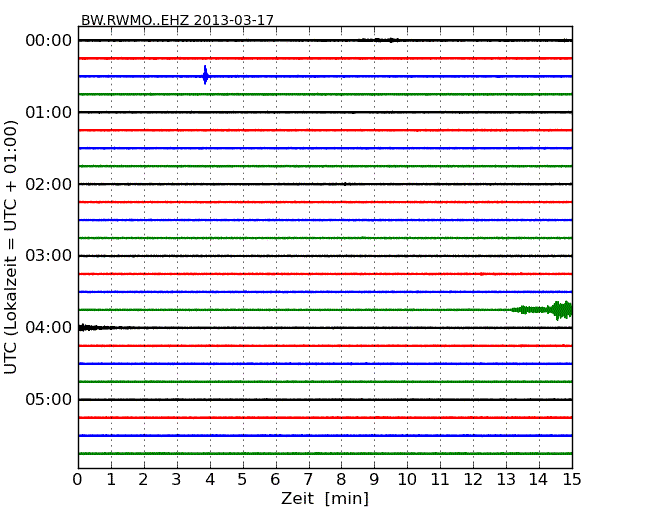This screenshot has height=520, width=650.
Task: Click the 01:00 time label
Action: coord(49,112)
